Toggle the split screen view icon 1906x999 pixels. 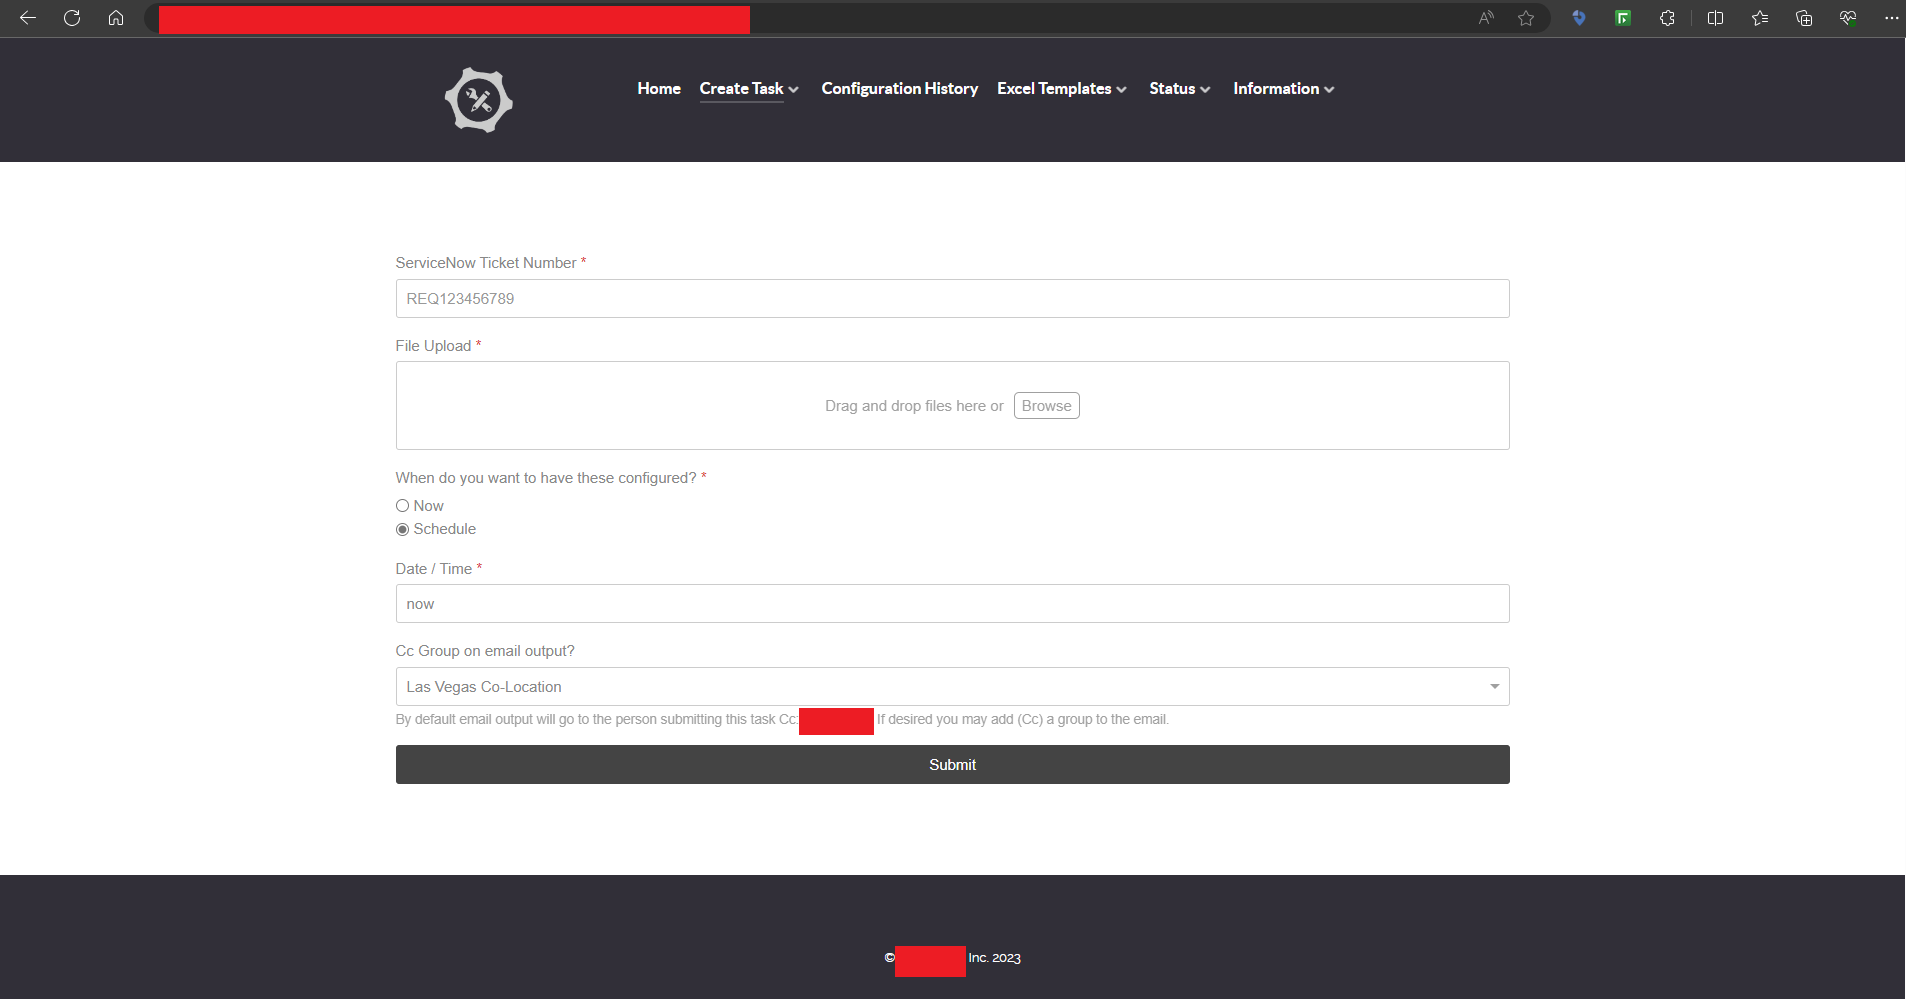coord(1715,18)
